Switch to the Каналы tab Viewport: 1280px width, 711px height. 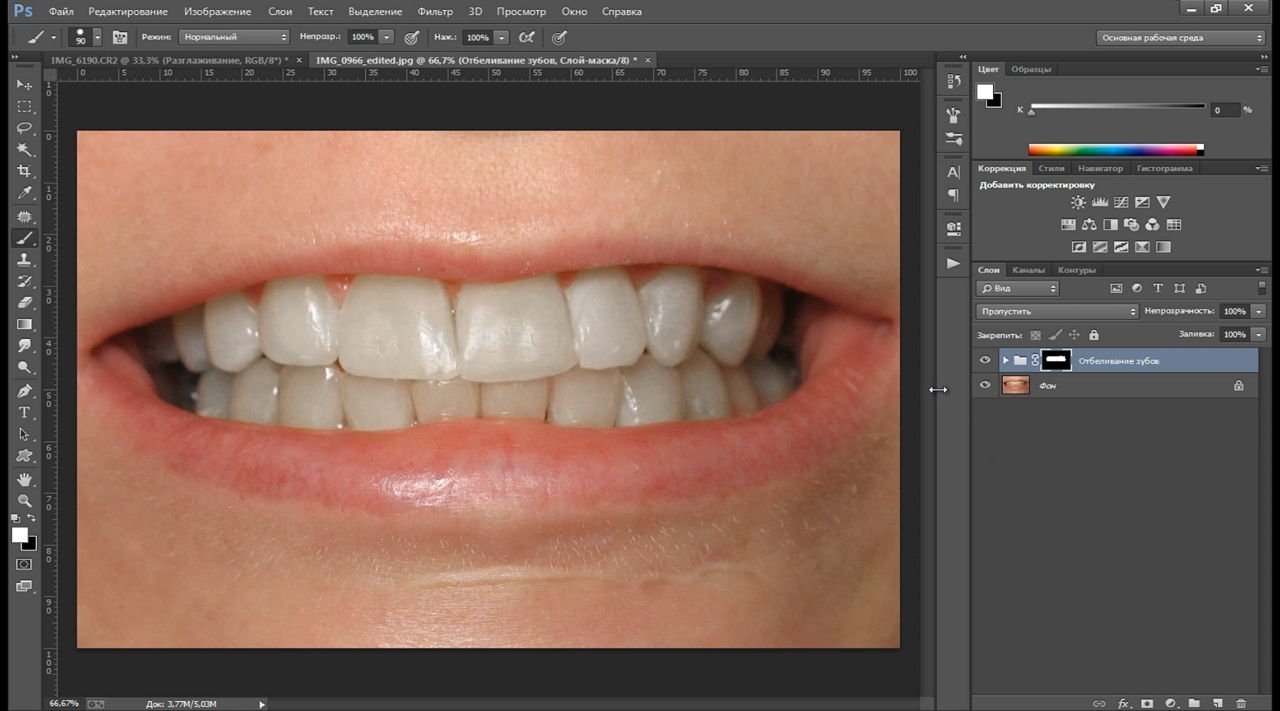click(1028, 270)
